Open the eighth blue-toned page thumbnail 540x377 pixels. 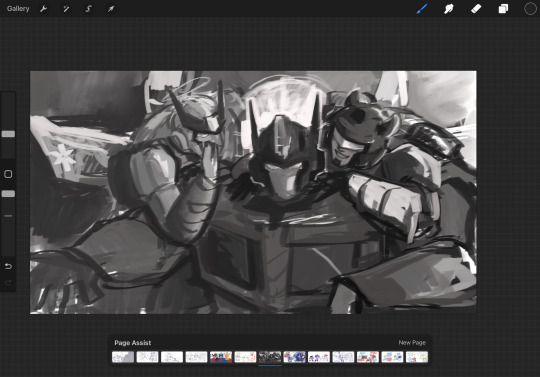pos(294,357)
